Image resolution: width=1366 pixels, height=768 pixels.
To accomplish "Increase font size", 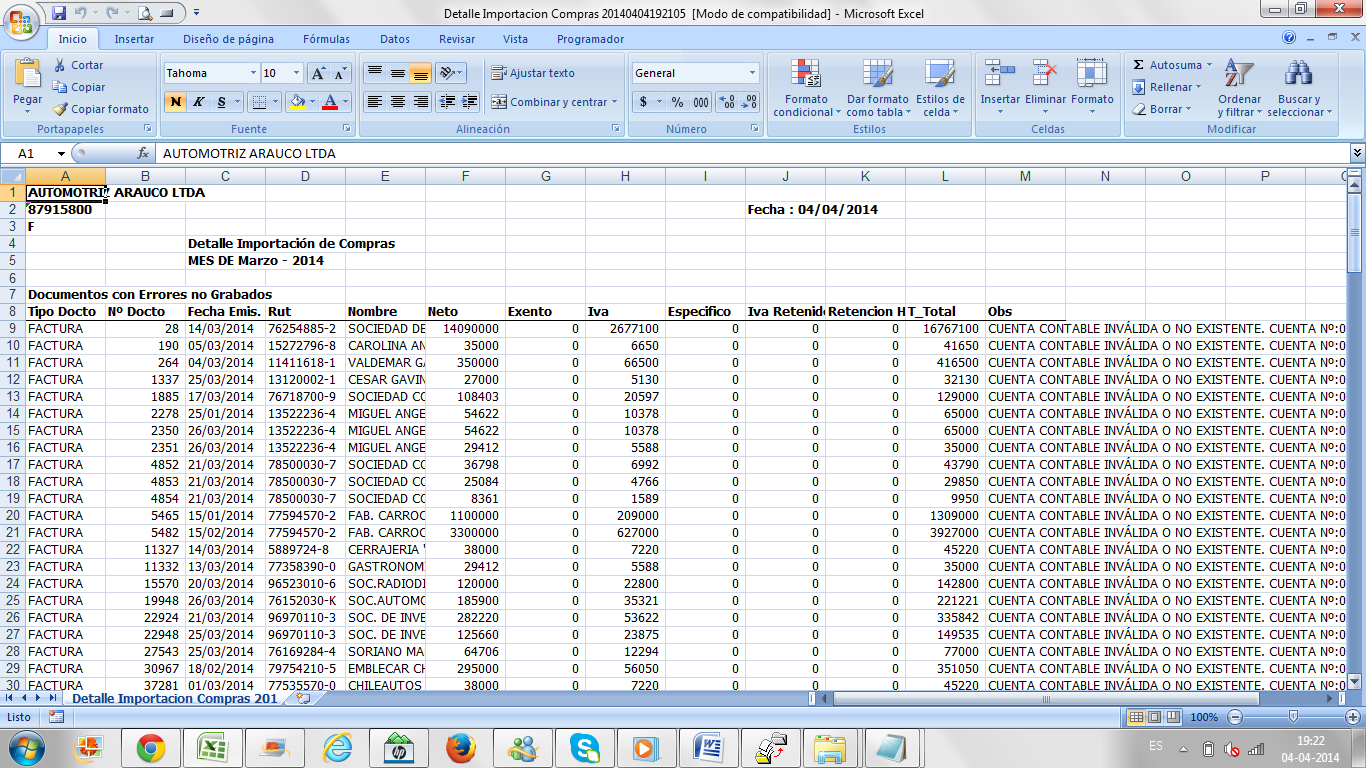I will tap(318, 73).
